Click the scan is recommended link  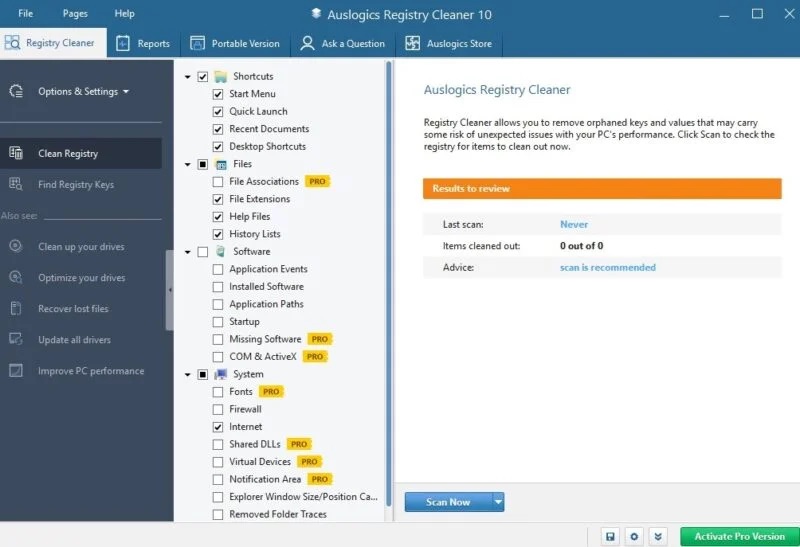[x=607, y=267]
